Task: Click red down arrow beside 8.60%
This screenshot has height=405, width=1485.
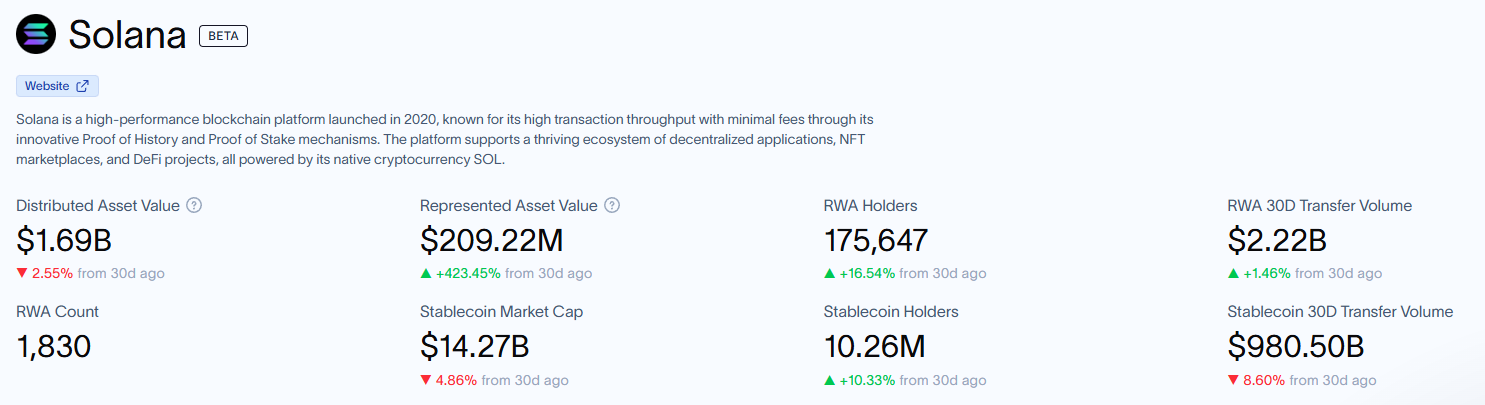Action: click(1233, 380)
